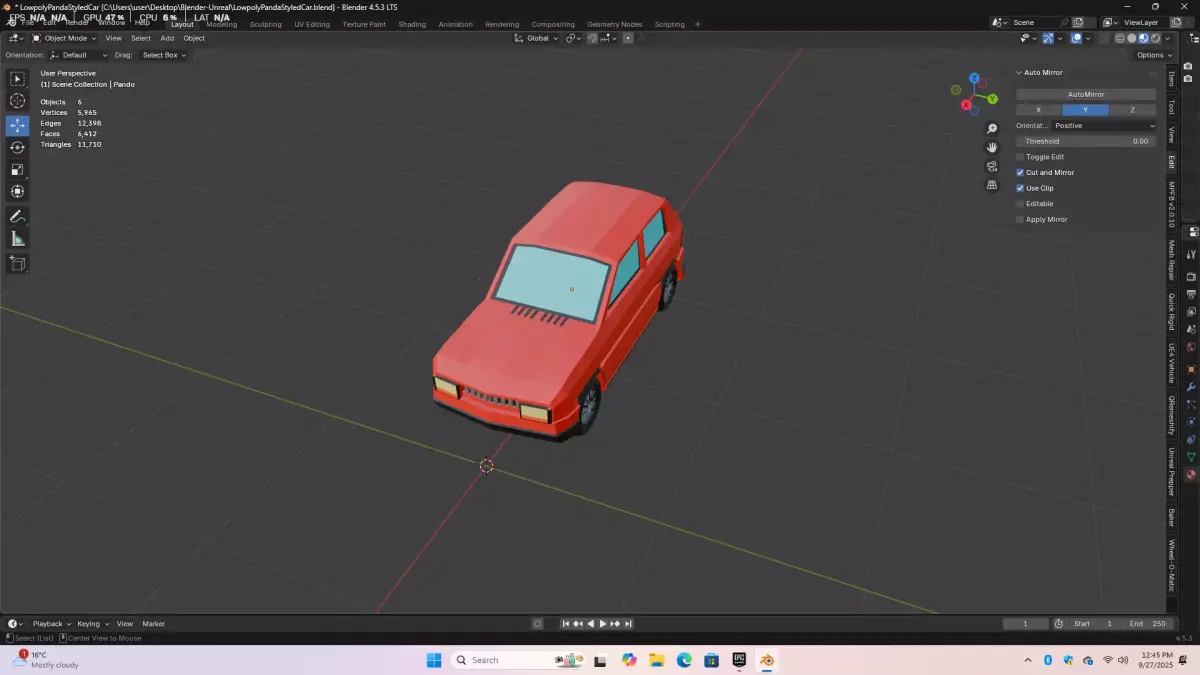Select the Add Cube tool

click(x=17, y=263)
